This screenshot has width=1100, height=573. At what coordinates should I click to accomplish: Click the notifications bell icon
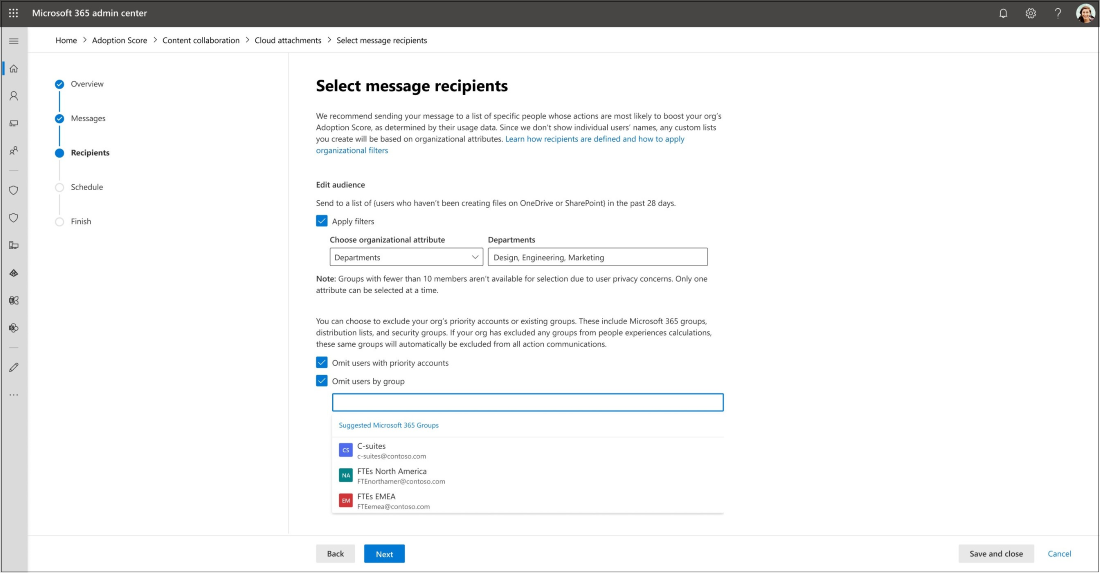pyautogui.click(x=1004, y=13)
